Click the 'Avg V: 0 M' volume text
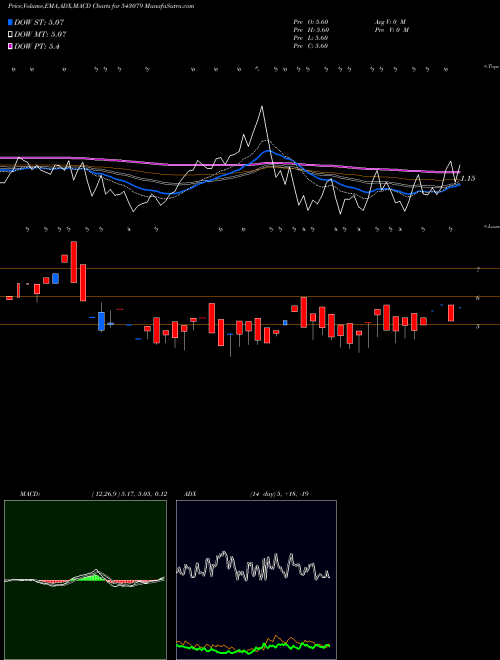The width and height of the screenshot is (500, 660). [x=389, y=22]
